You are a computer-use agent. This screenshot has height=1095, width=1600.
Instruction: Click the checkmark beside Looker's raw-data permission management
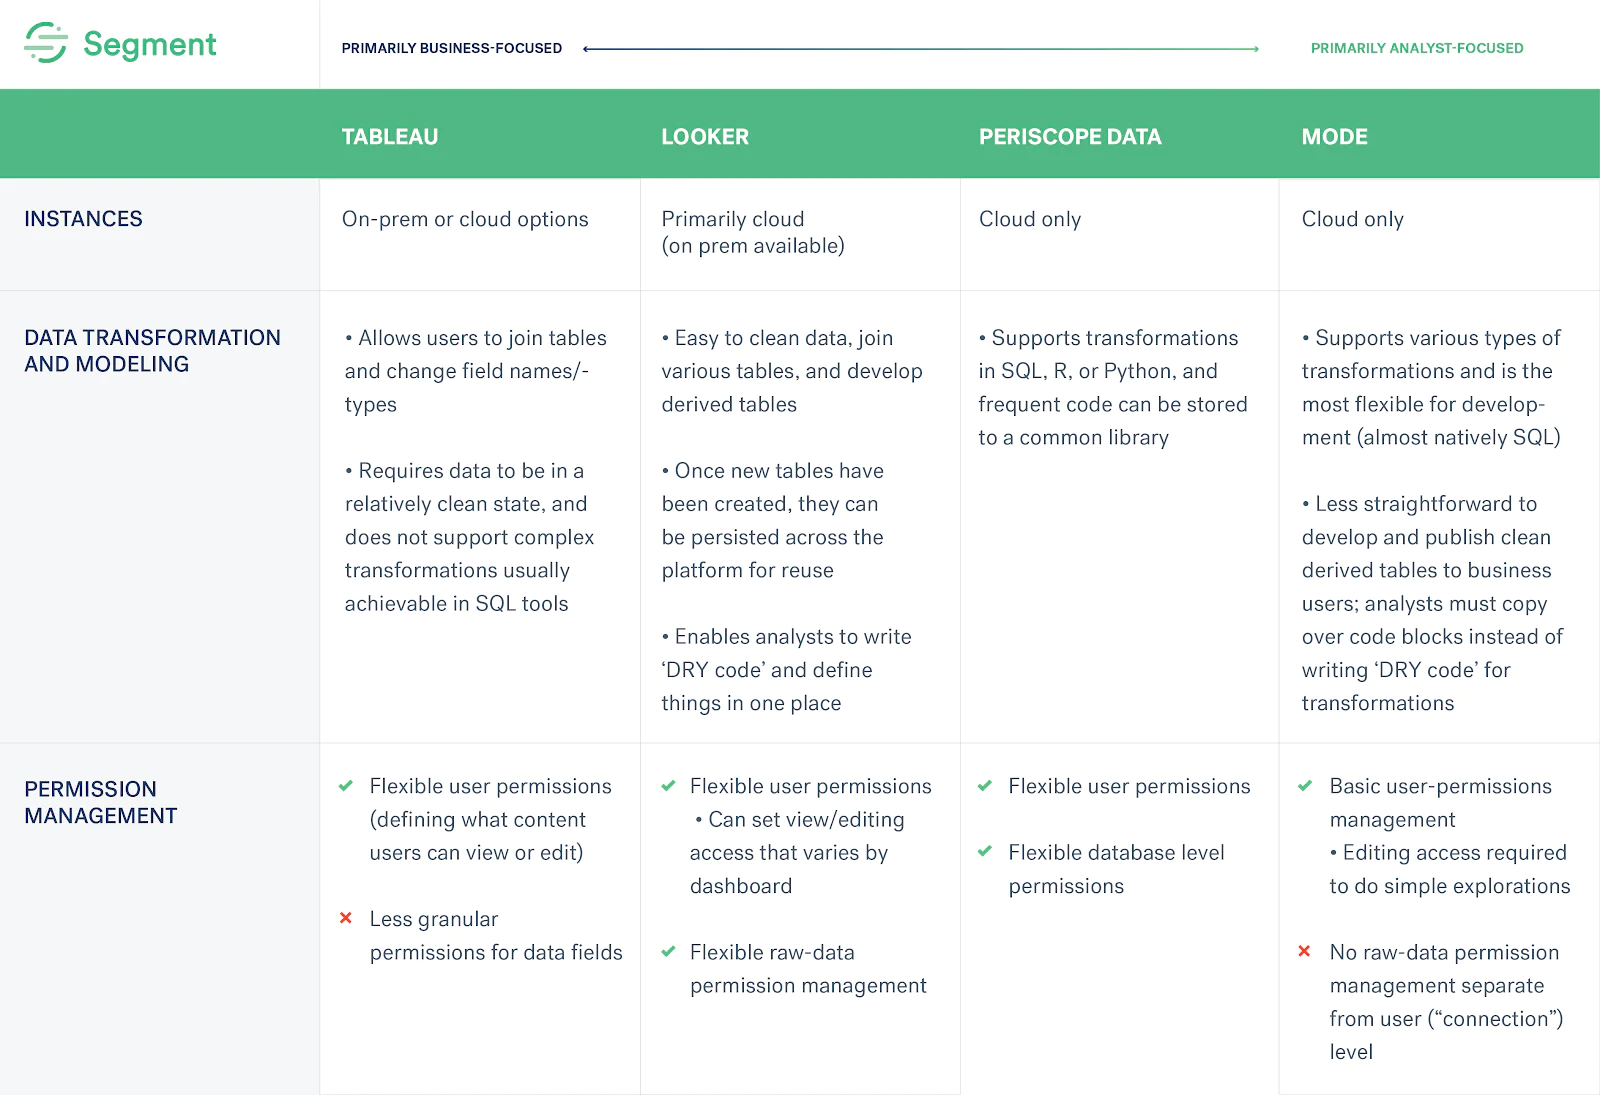click(x=666, y=953)
